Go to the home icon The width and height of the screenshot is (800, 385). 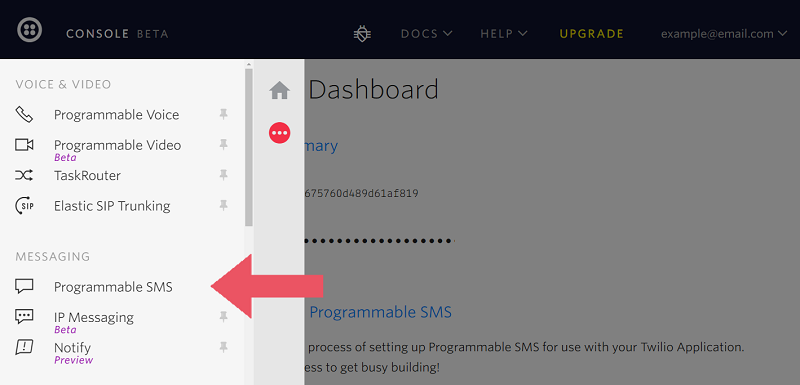click(280, 91)
